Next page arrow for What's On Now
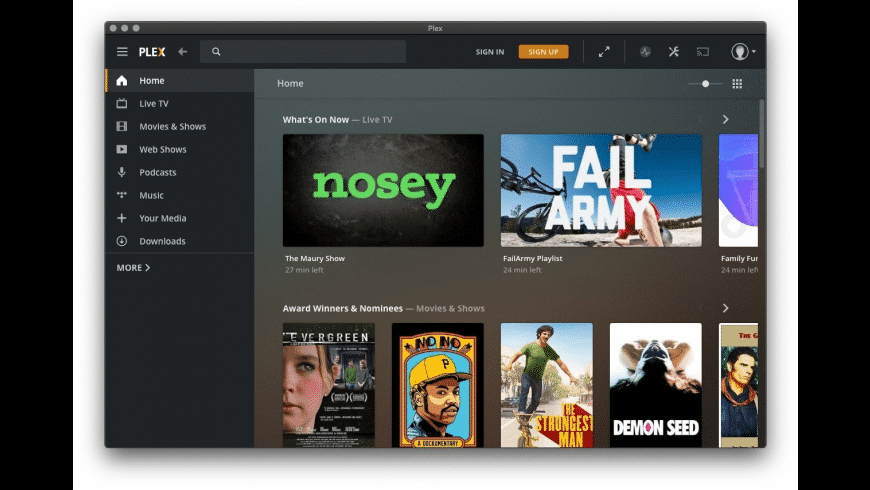This screenshot has width=870, height=490. [725, 119]
